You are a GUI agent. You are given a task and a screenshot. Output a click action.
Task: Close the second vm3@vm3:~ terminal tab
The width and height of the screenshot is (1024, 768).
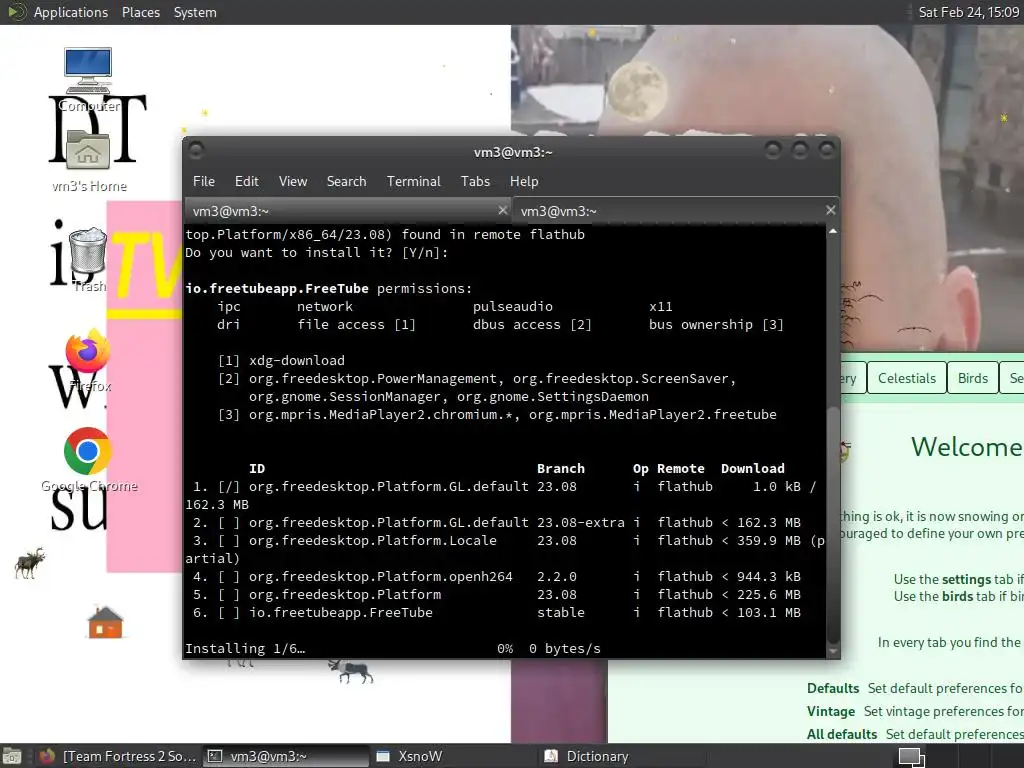pos(830,210)
